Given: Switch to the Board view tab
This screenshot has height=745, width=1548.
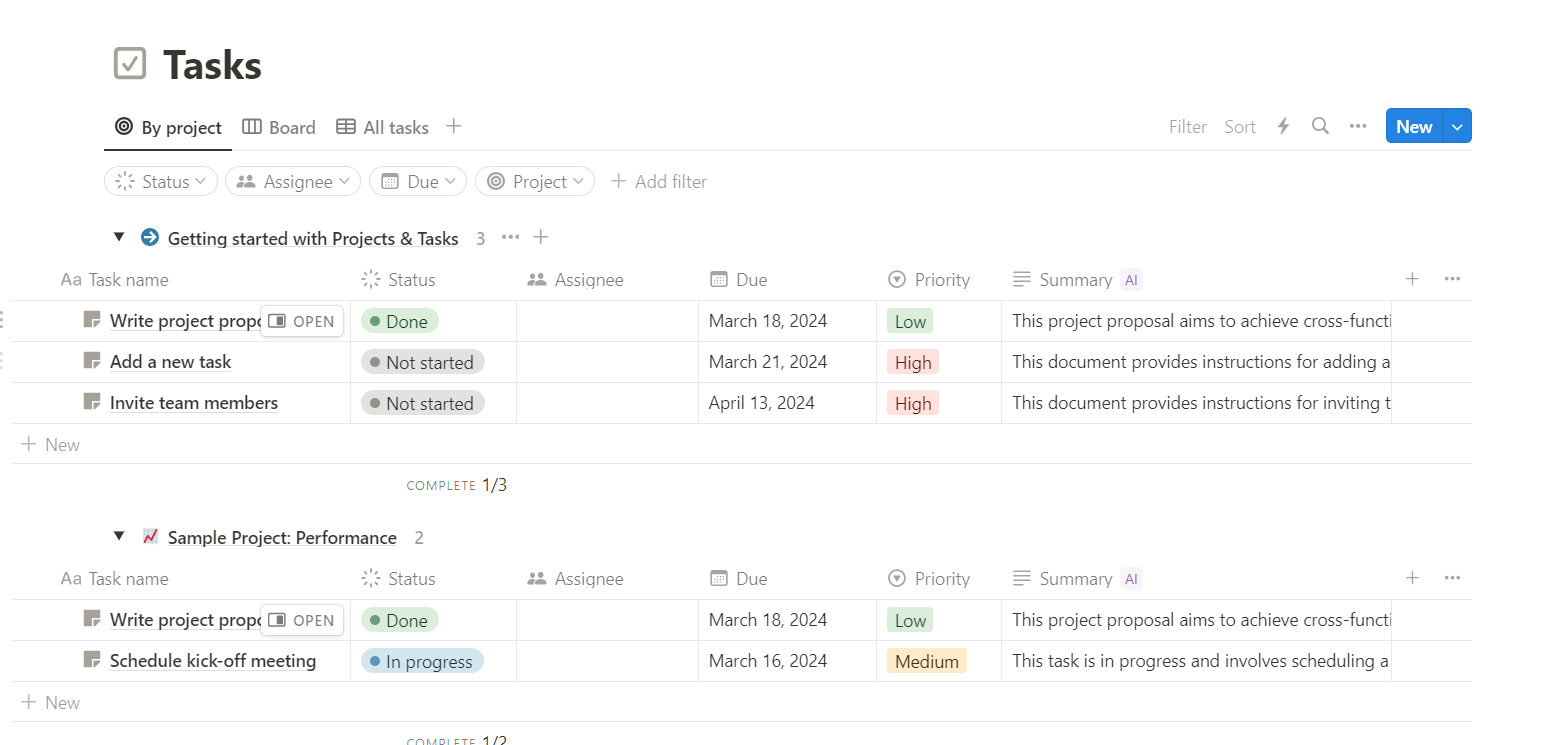Looking at the screenshot, I should [x=279, y=127].
